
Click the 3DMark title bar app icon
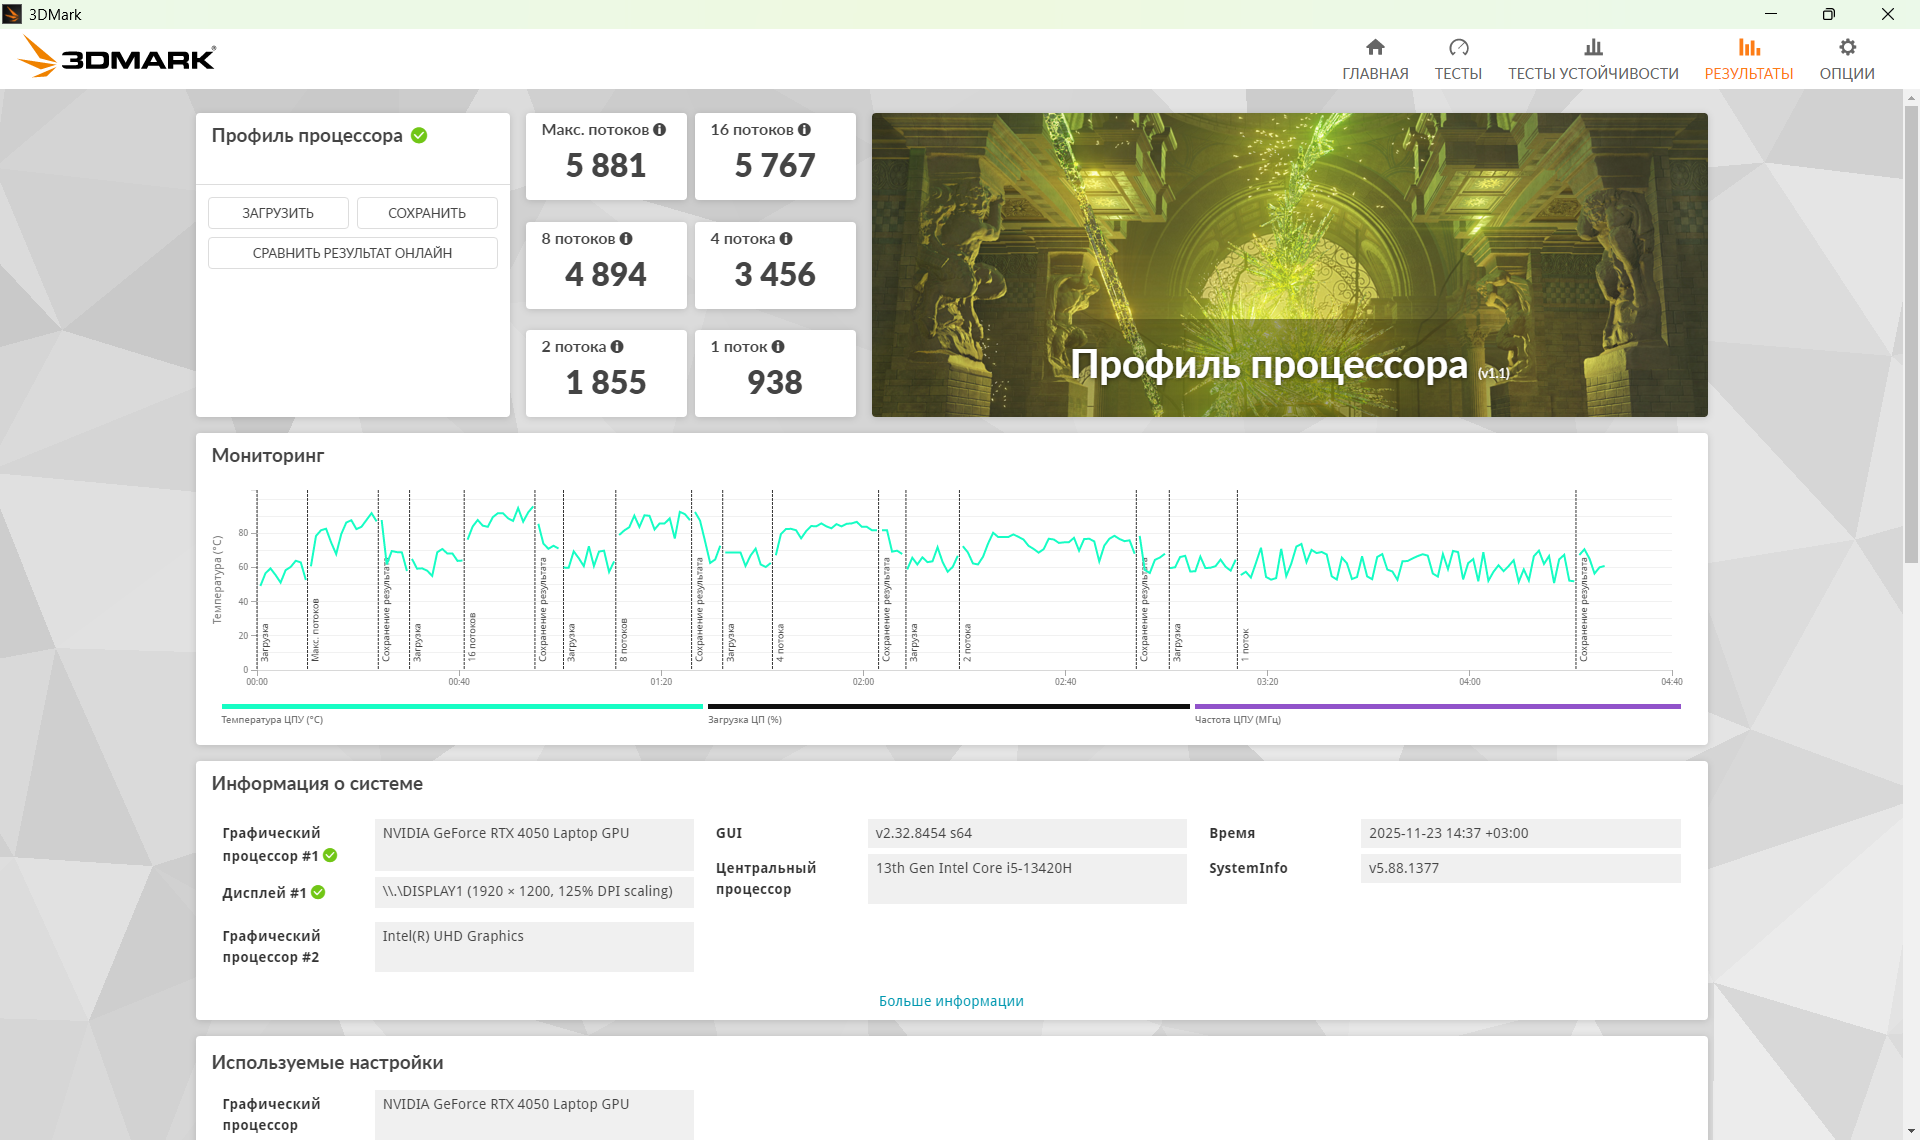(12, 14)
